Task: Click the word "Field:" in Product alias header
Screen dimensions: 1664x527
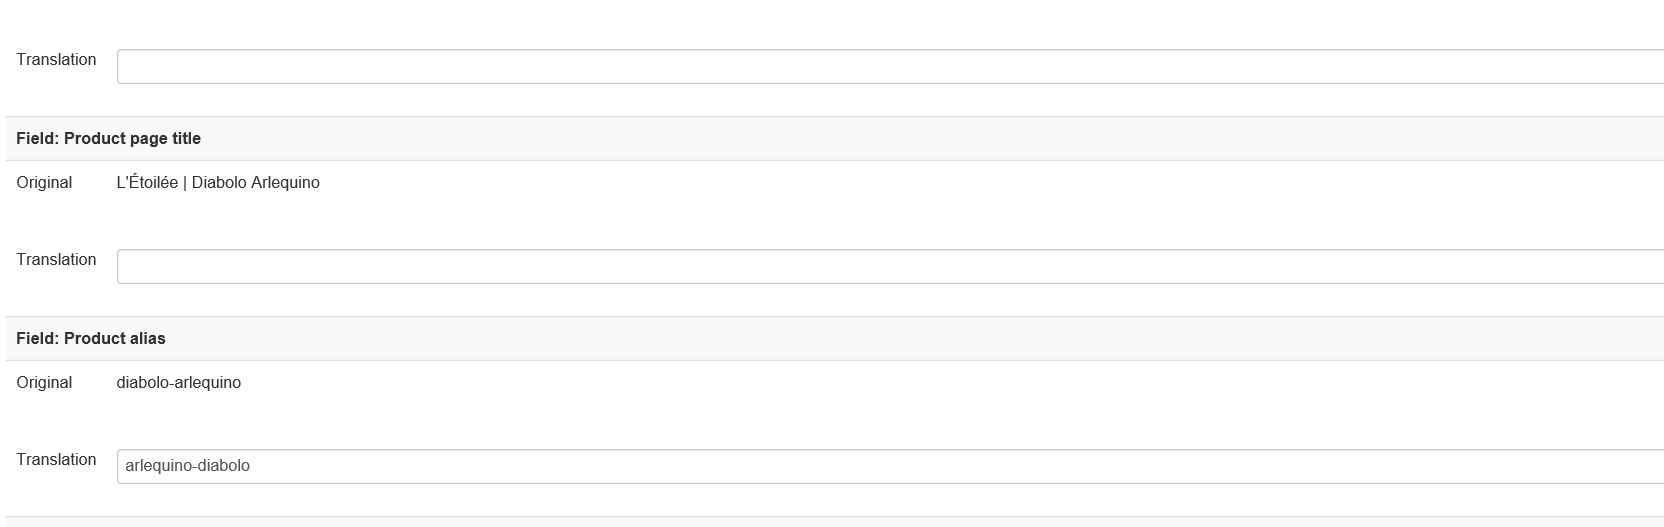Action: 37,339
